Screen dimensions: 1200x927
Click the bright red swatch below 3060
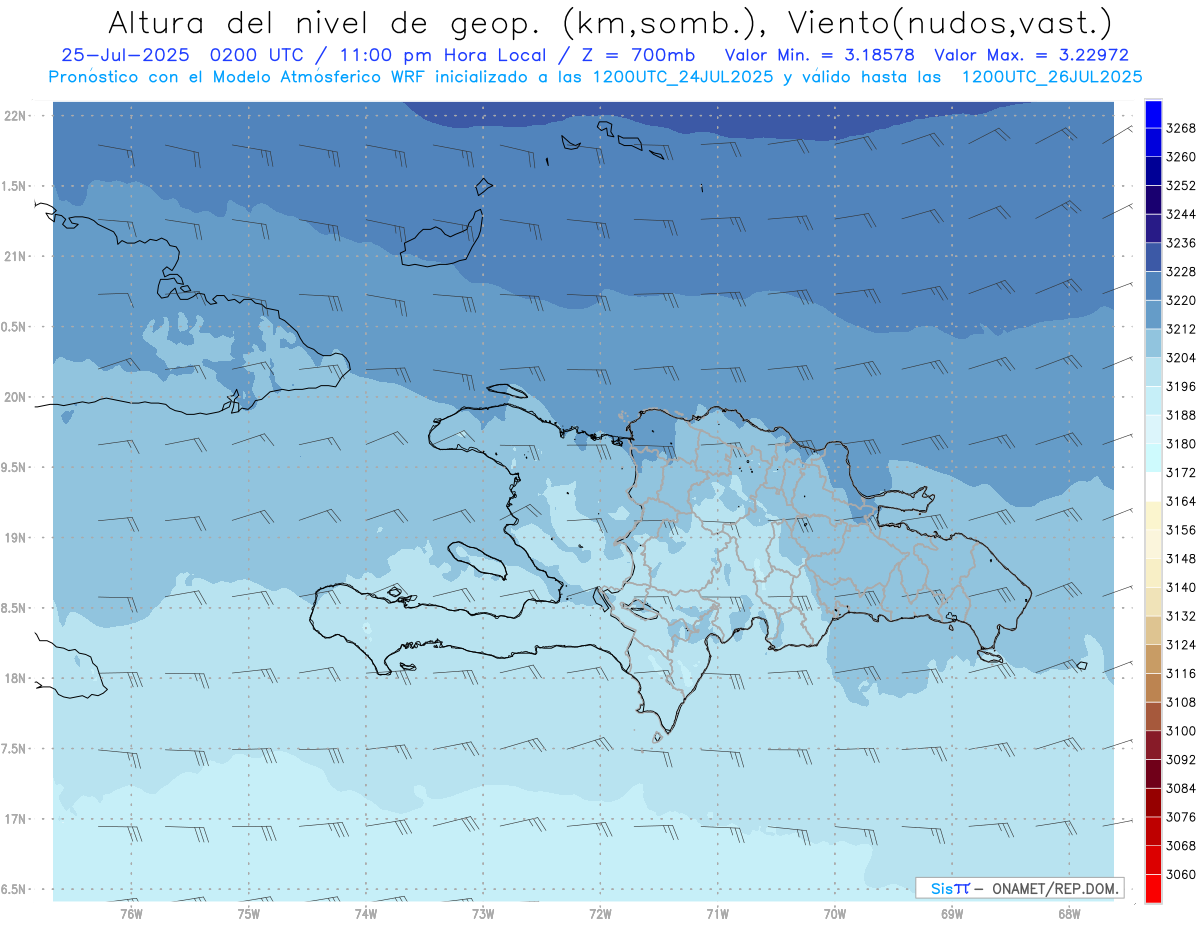point(1153,888)
